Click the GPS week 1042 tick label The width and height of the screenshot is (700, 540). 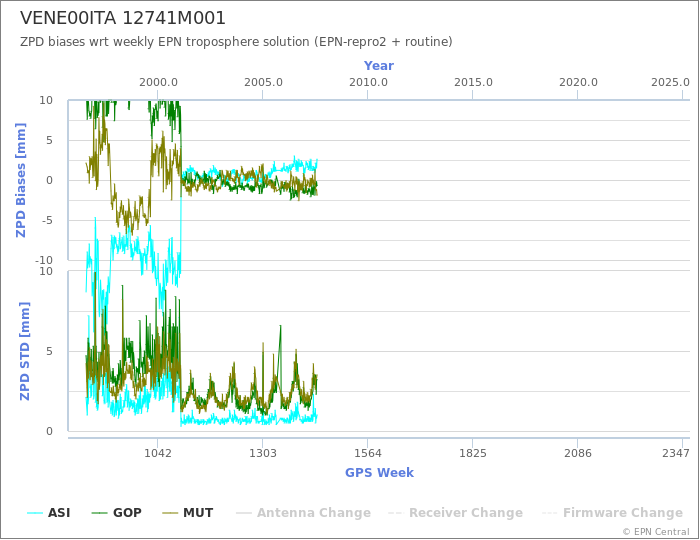click(158, 453)
